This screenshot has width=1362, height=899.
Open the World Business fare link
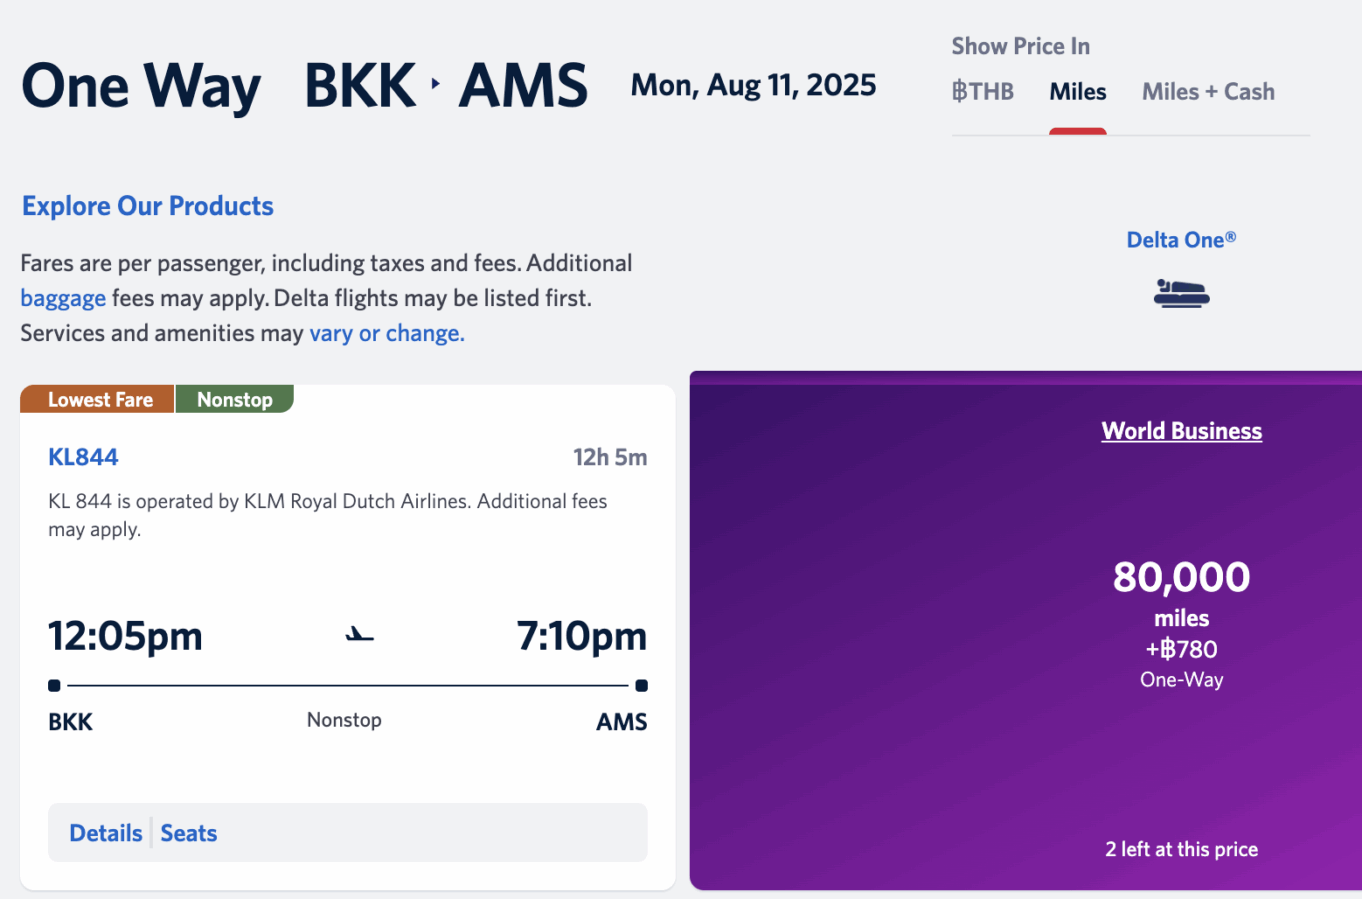click(x=1181, y=431)
